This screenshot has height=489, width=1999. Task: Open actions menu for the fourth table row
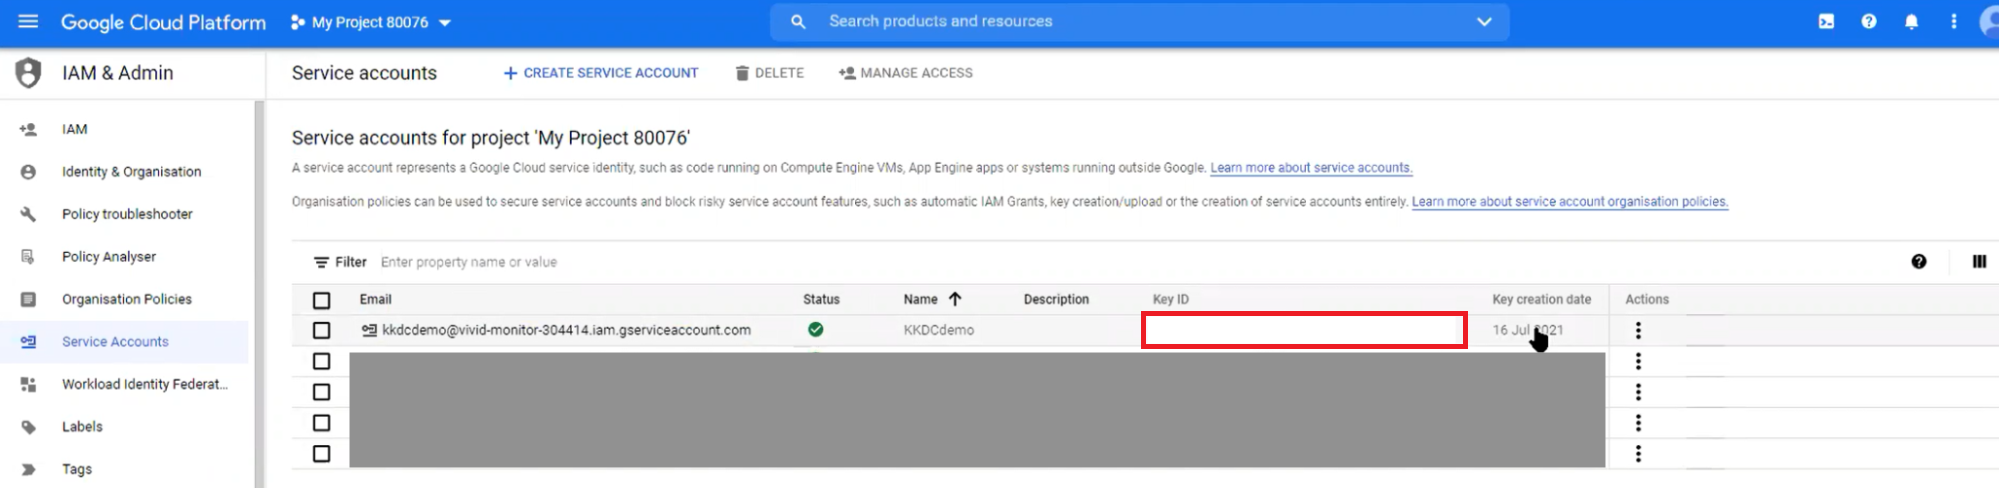click(1638, 423)
